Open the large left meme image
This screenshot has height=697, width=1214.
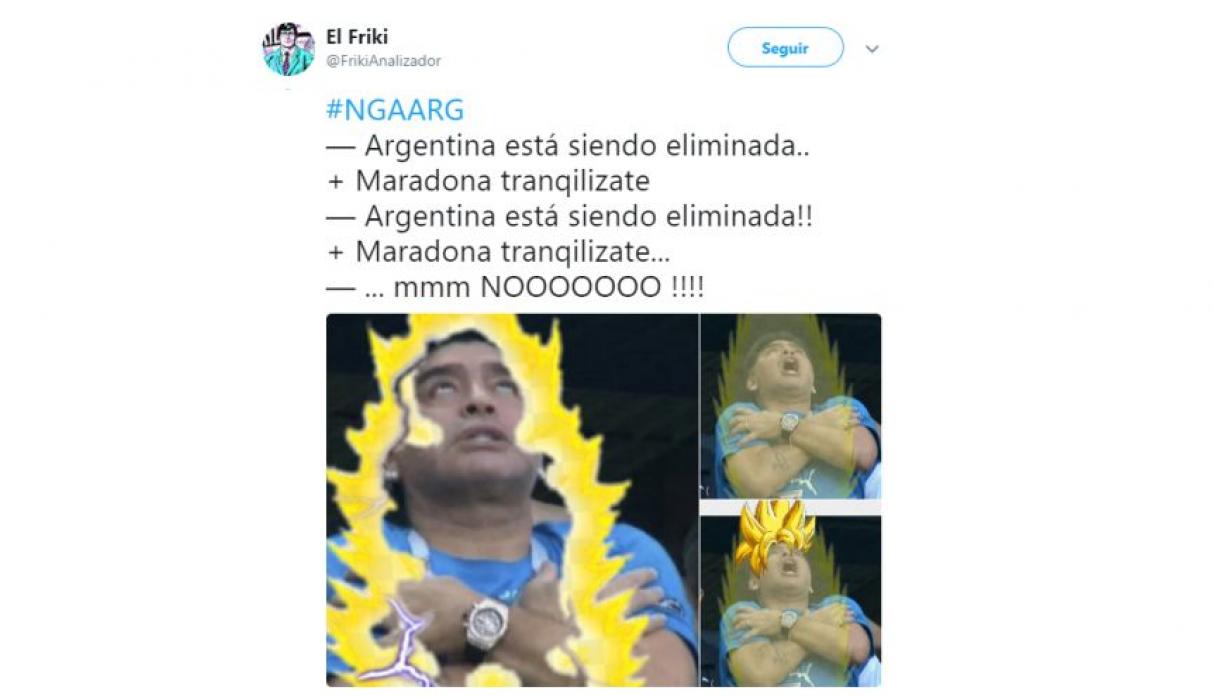(512, 500)
